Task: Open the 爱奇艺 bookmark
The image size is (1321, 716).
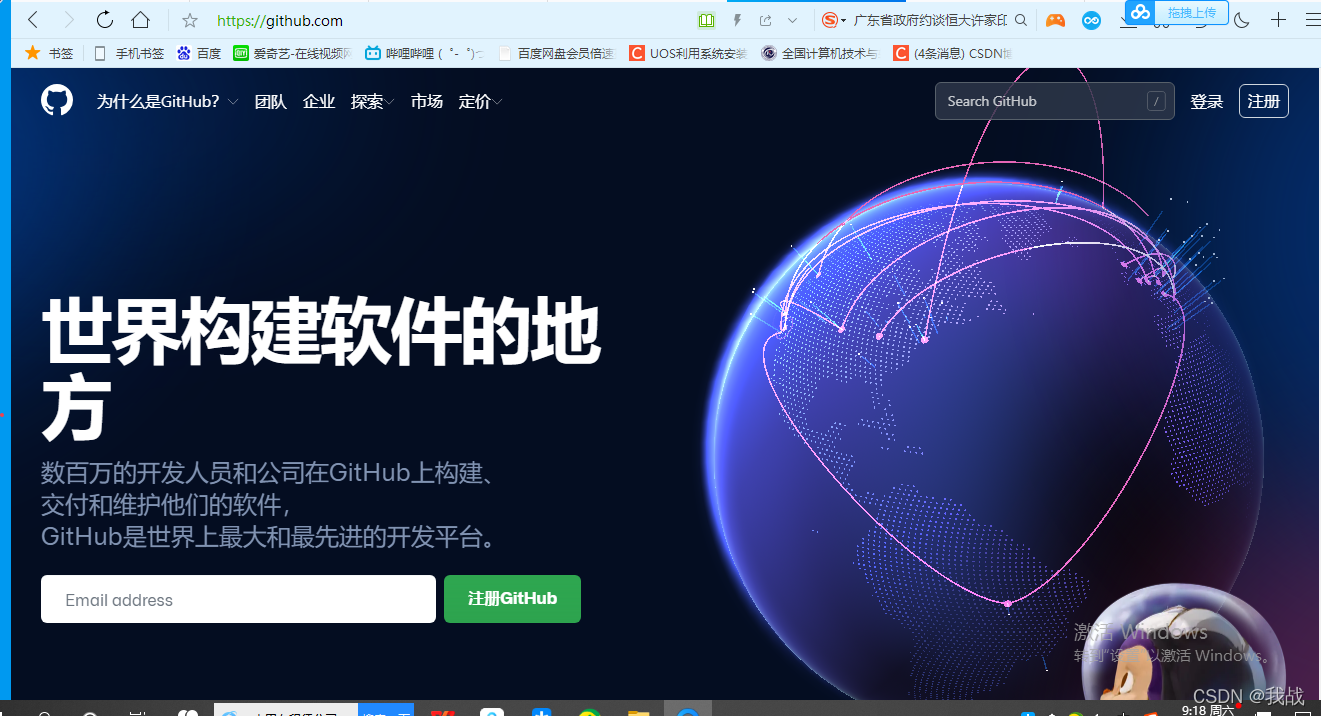Action: [x=292, y=53]
